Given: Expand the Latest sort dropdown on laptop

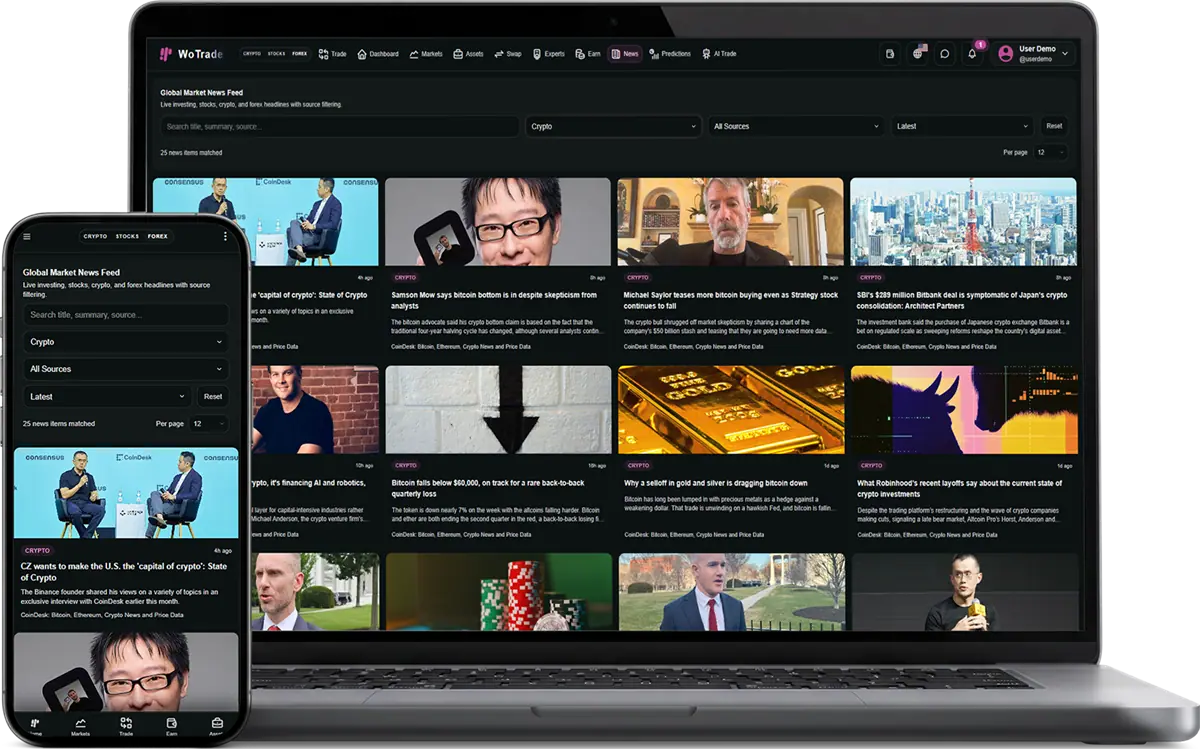Looking at the screenshot, I should [962, 126].
